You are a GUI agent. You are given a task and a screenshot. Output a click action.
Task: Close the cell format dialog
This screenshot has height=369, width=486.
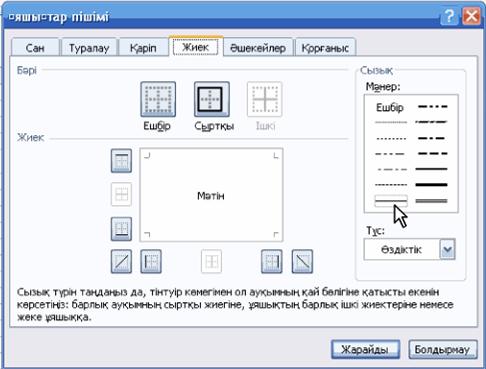pyautogui.click(x=471, y=16)
